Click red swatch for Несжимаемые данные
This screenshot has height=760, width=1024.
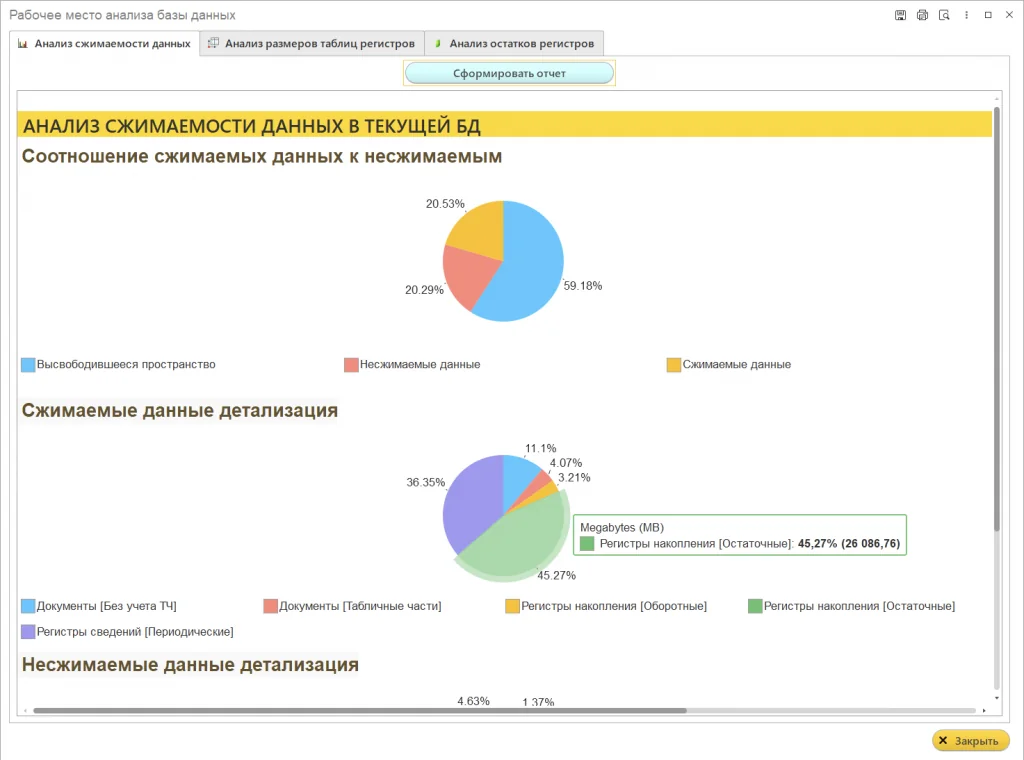tap(351, 365)
